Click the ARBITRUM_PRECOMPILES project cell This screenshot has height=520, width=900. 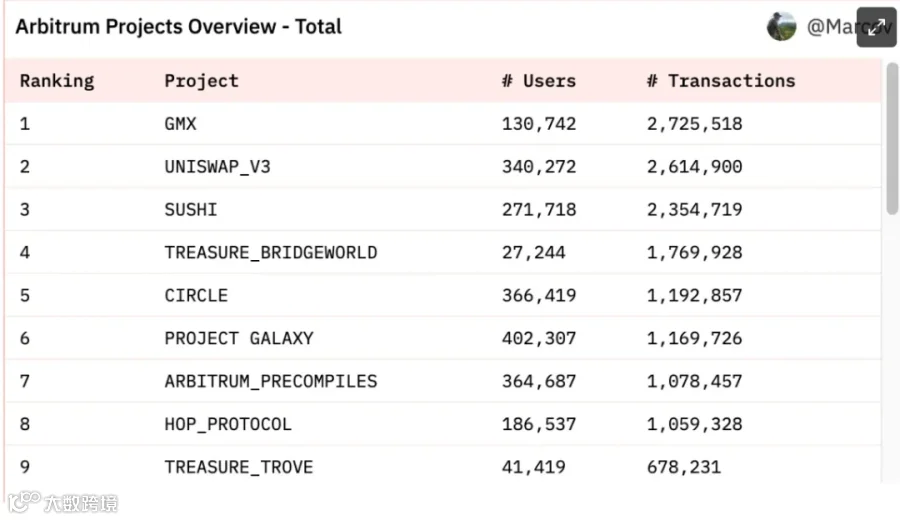[270, 382]
